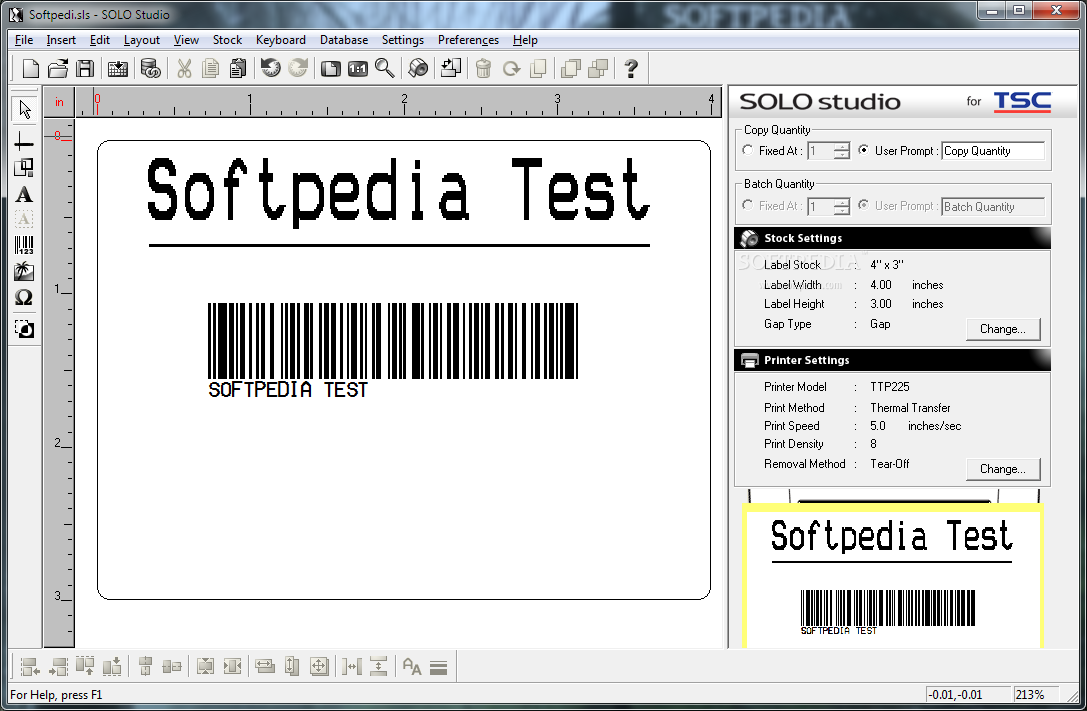Screen dimensions: 1087x711
Task: Select the line drawing tool
Action: pyautogui.click(x=24, y=142)
